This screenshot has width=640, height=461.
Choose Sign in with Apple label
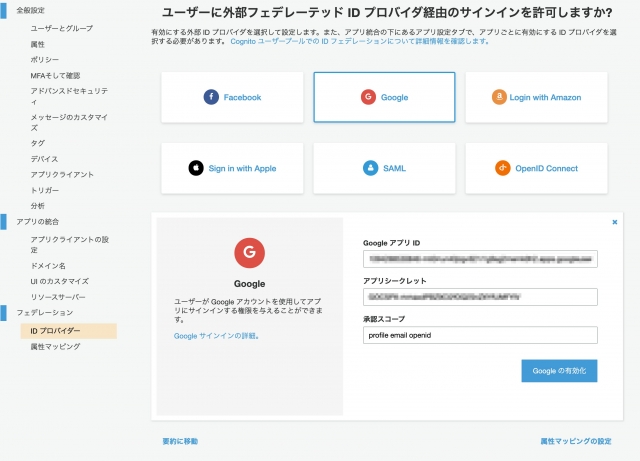242,169
